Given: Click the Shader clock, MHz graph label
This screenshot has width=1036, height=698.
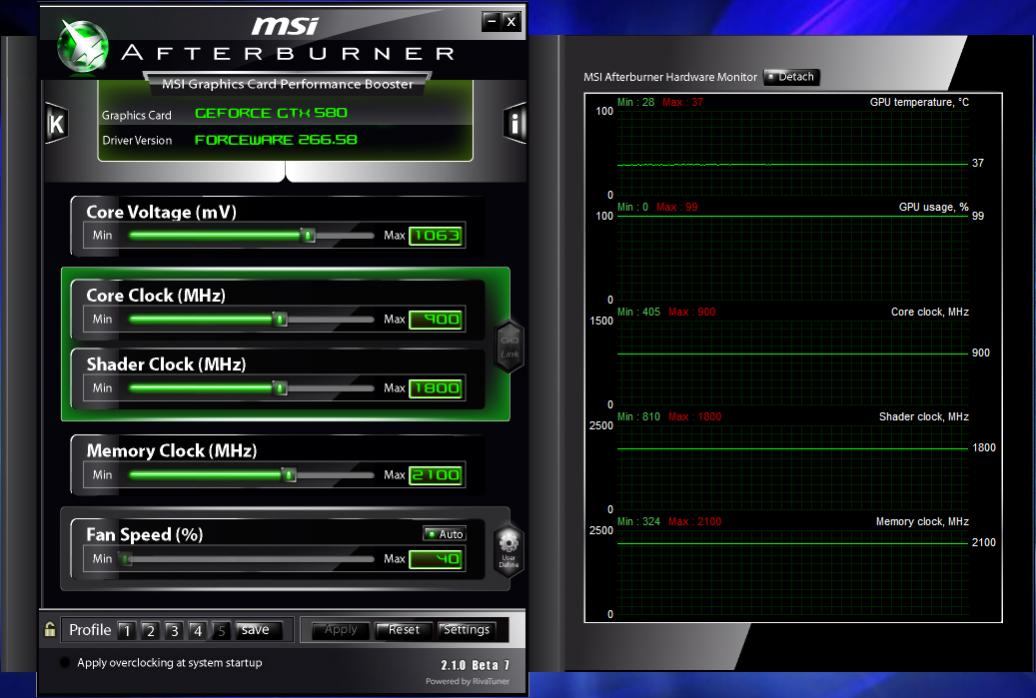Looking at the screenshot, I should tap(924, 416).
